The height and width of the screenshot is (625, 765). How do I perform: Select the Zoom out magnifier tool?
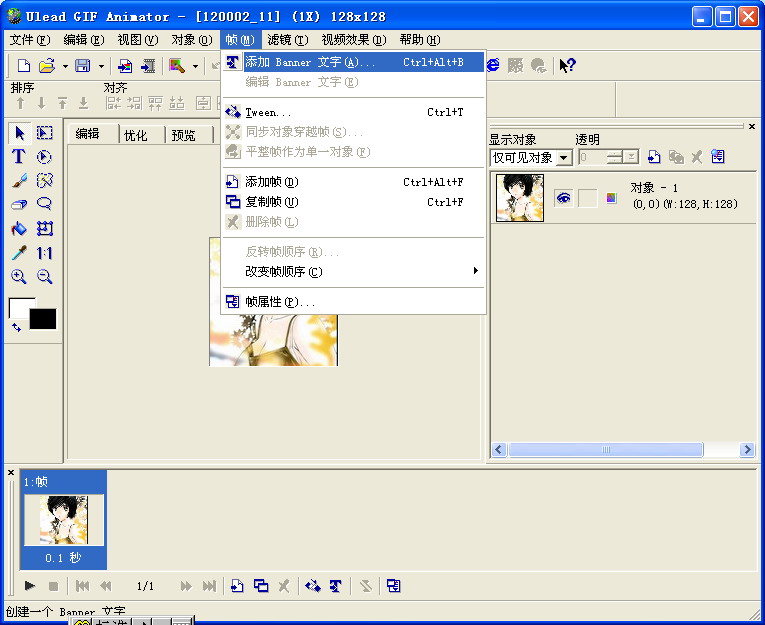click(44, 277)
